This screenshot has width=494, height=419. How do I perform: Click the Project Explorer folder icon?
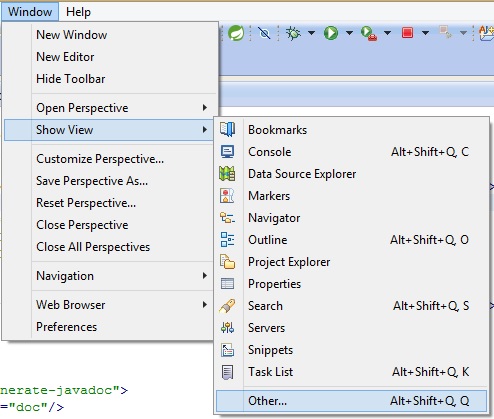coord(227,262)
